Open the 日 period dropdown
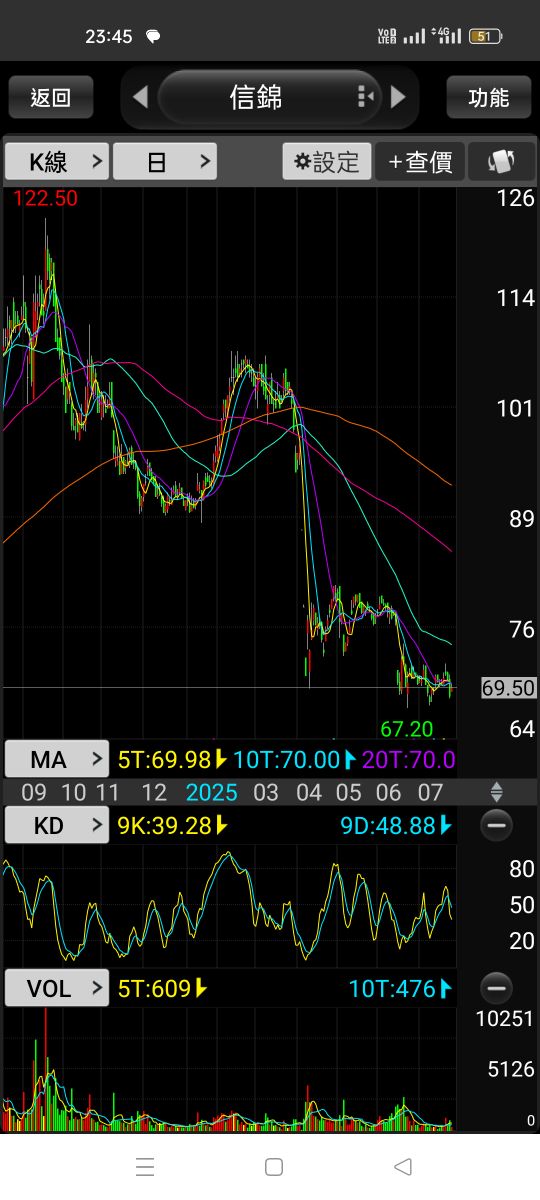 164,161
